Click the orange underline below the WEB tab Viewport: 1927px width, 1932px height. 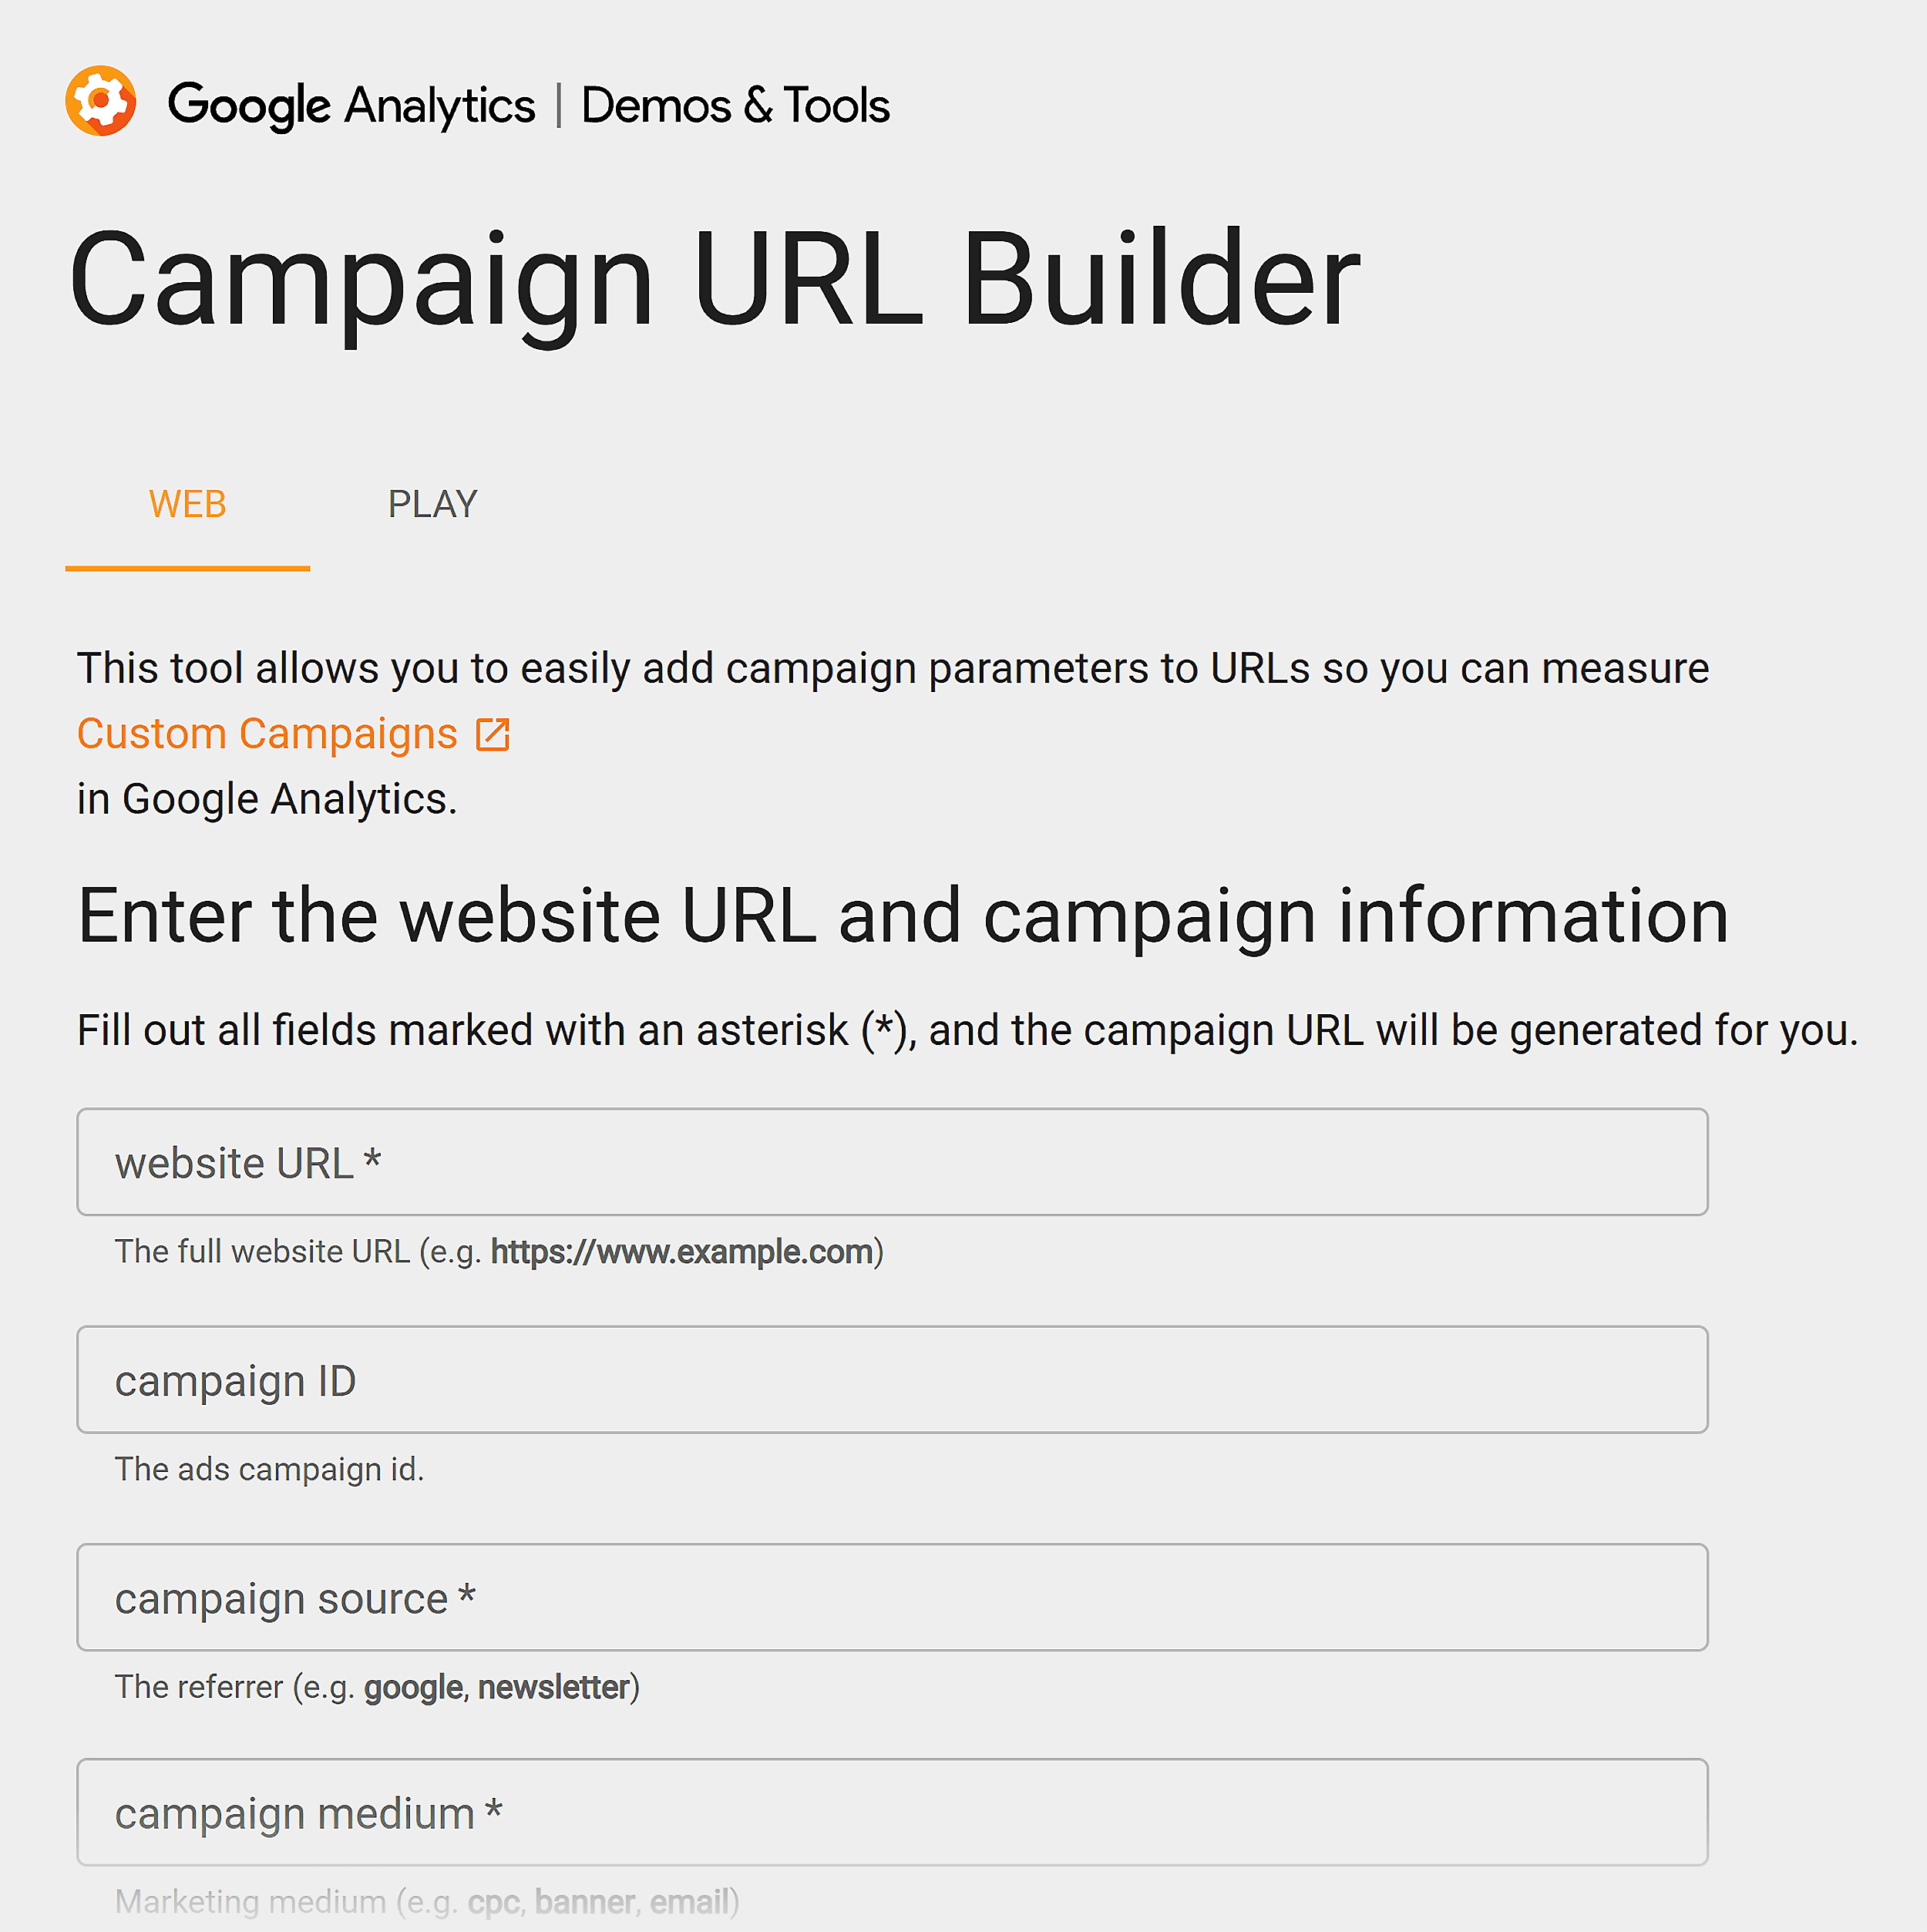click(187, 567)
